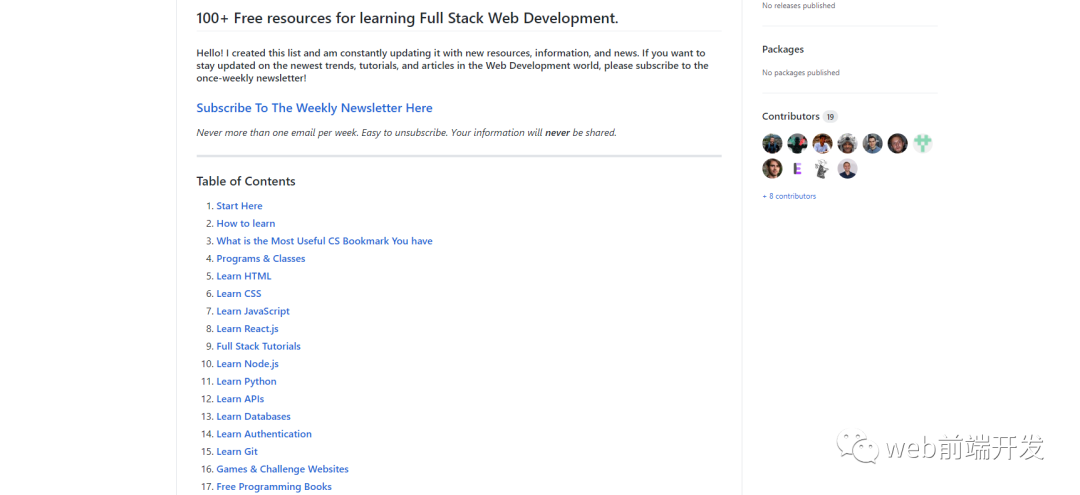The height and width of the screenshot is (495, 1080).
Task: Open Free Programming Books link
Action: (274, 486)
